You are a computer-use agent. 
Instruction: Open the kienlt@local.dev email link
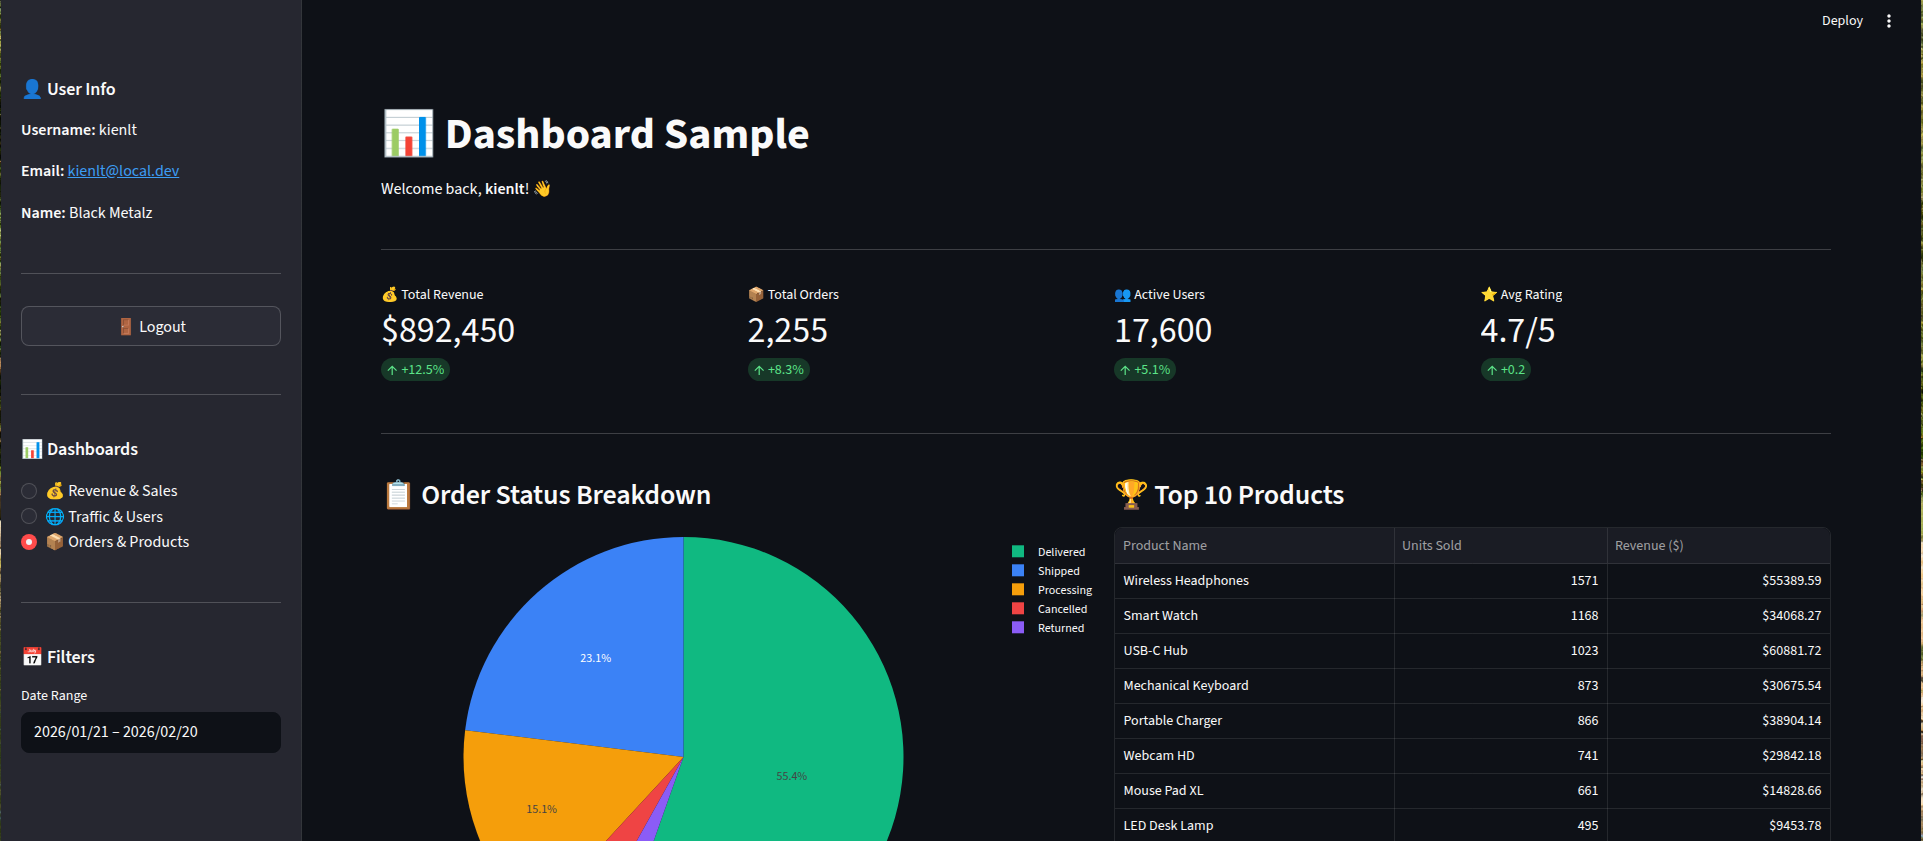point(123,171)
